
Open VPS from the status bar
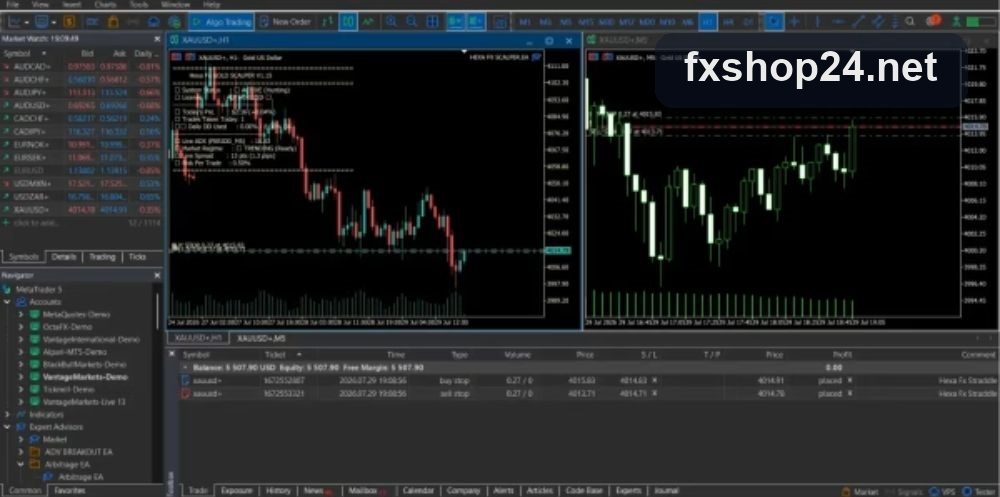[943, 491]
